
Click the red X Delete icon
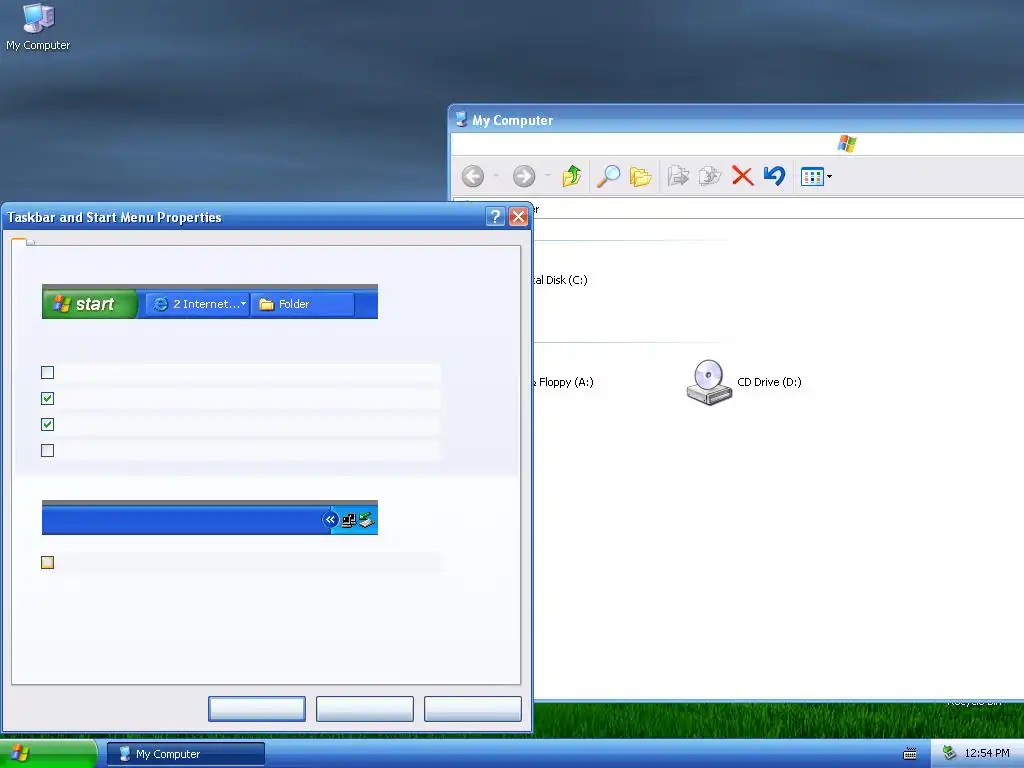(x=743, y=176)
